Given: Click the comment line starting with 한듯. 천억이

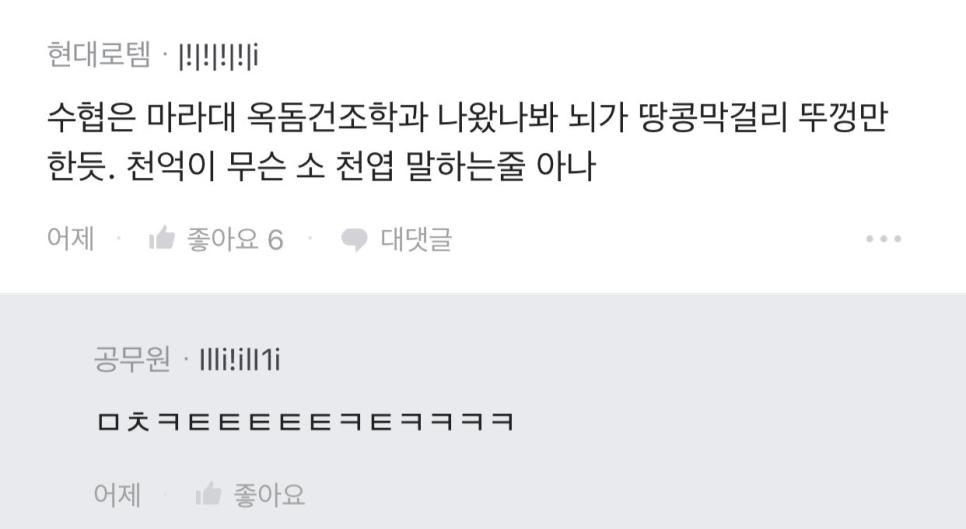Looking at the screenshot, I should pyautogui.click(x=322, y=166).
